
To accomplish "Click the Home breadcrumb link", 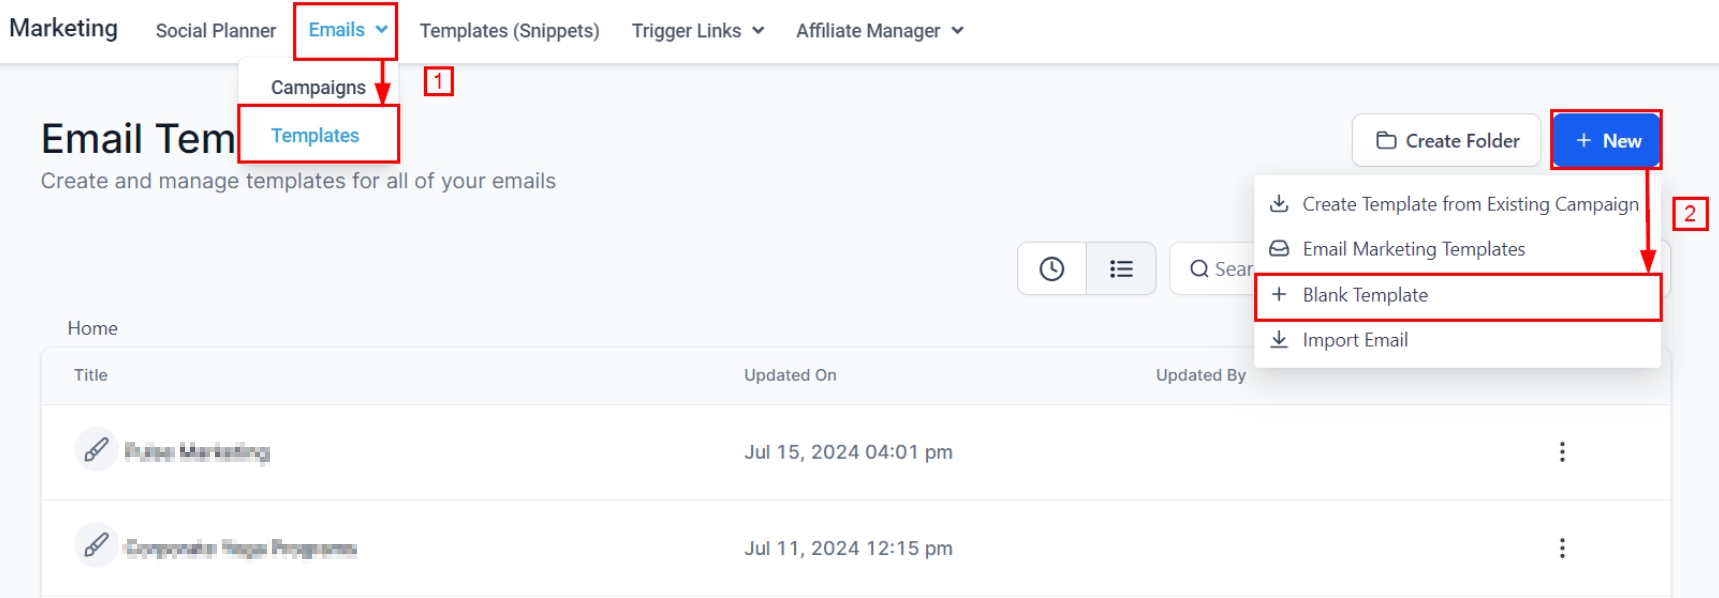I will point(93,328).
